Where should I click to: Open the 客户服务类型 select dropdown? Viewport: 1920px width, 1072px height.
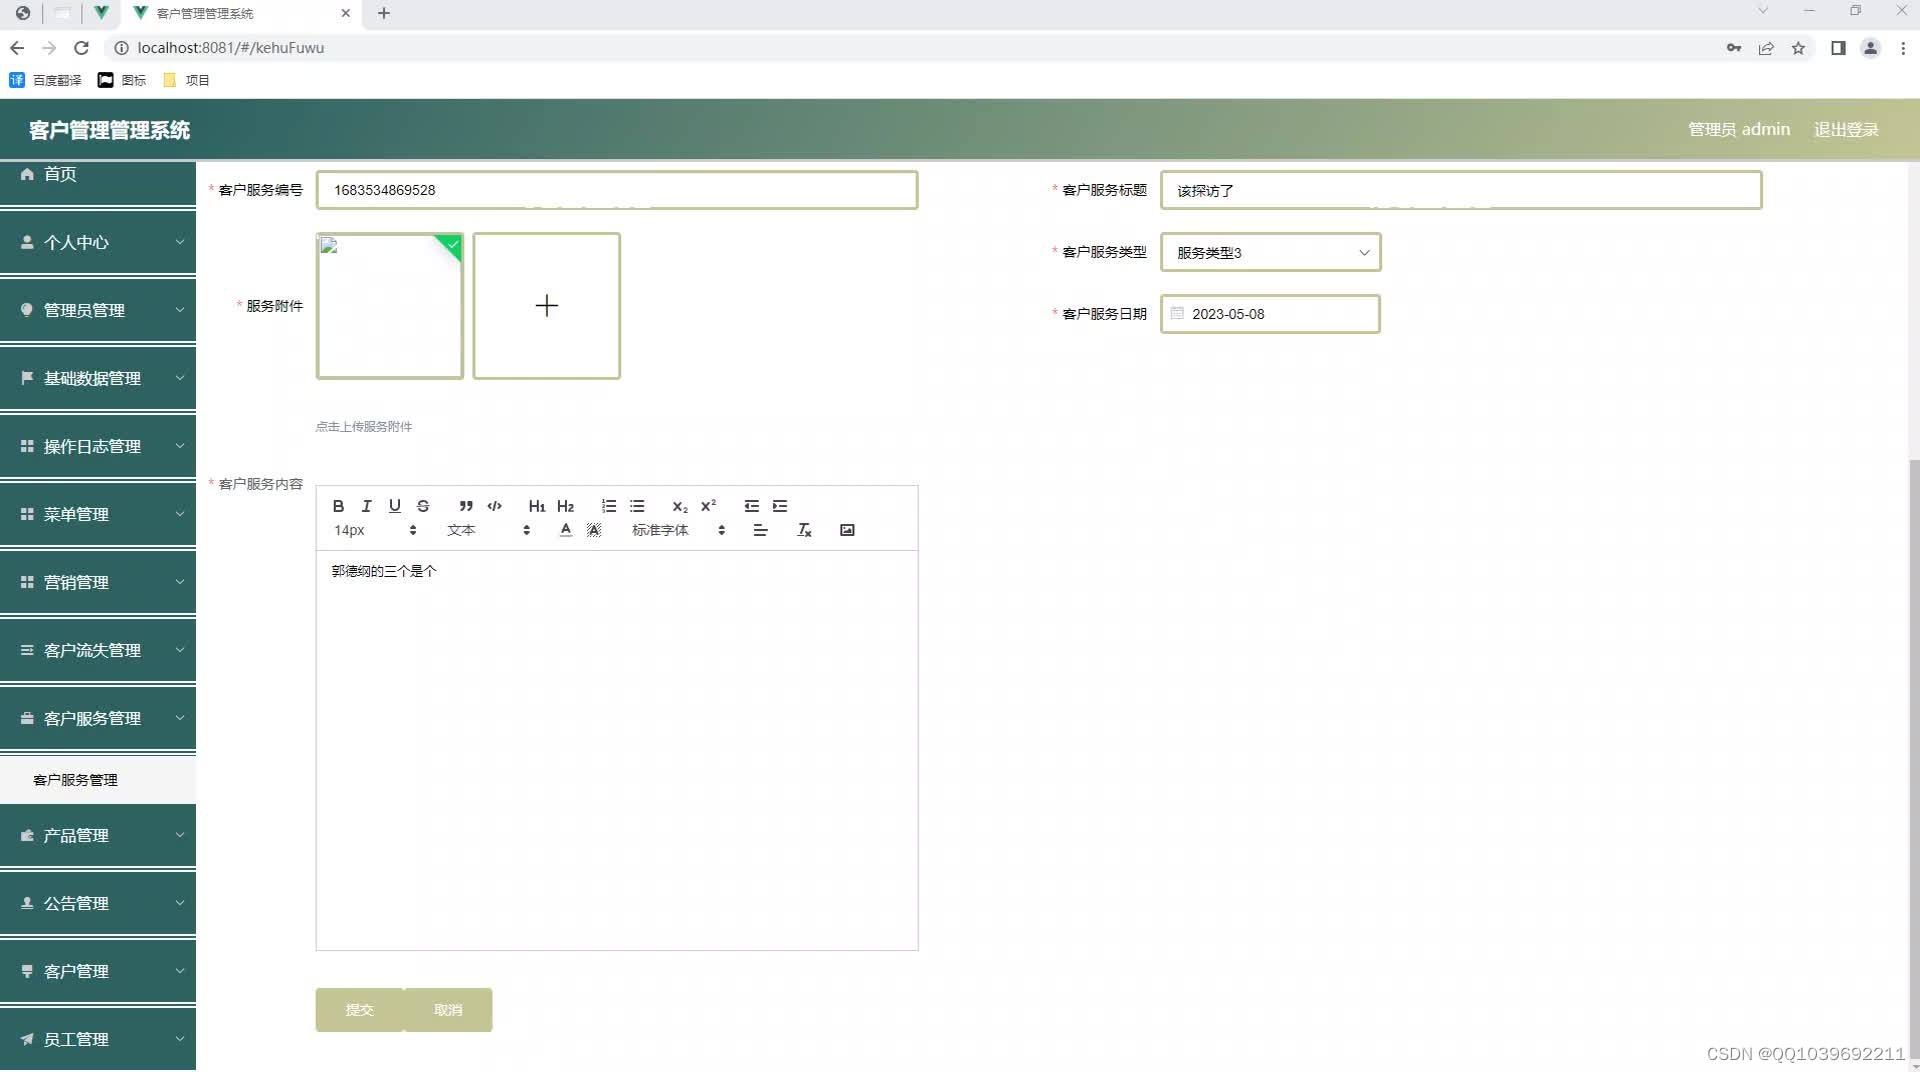coord(1270,252)
